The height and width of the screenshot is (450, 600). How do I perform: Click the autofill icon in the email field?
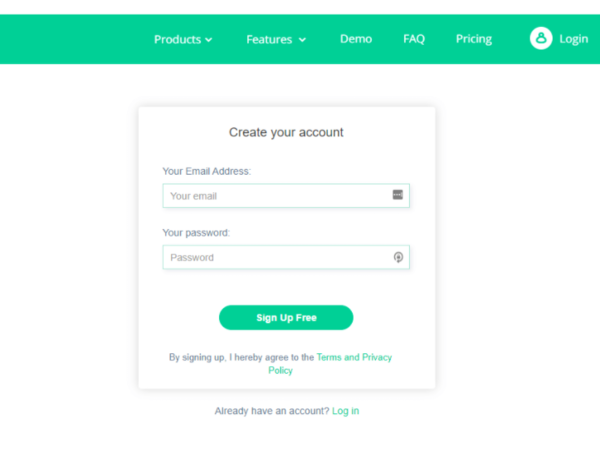398,195
